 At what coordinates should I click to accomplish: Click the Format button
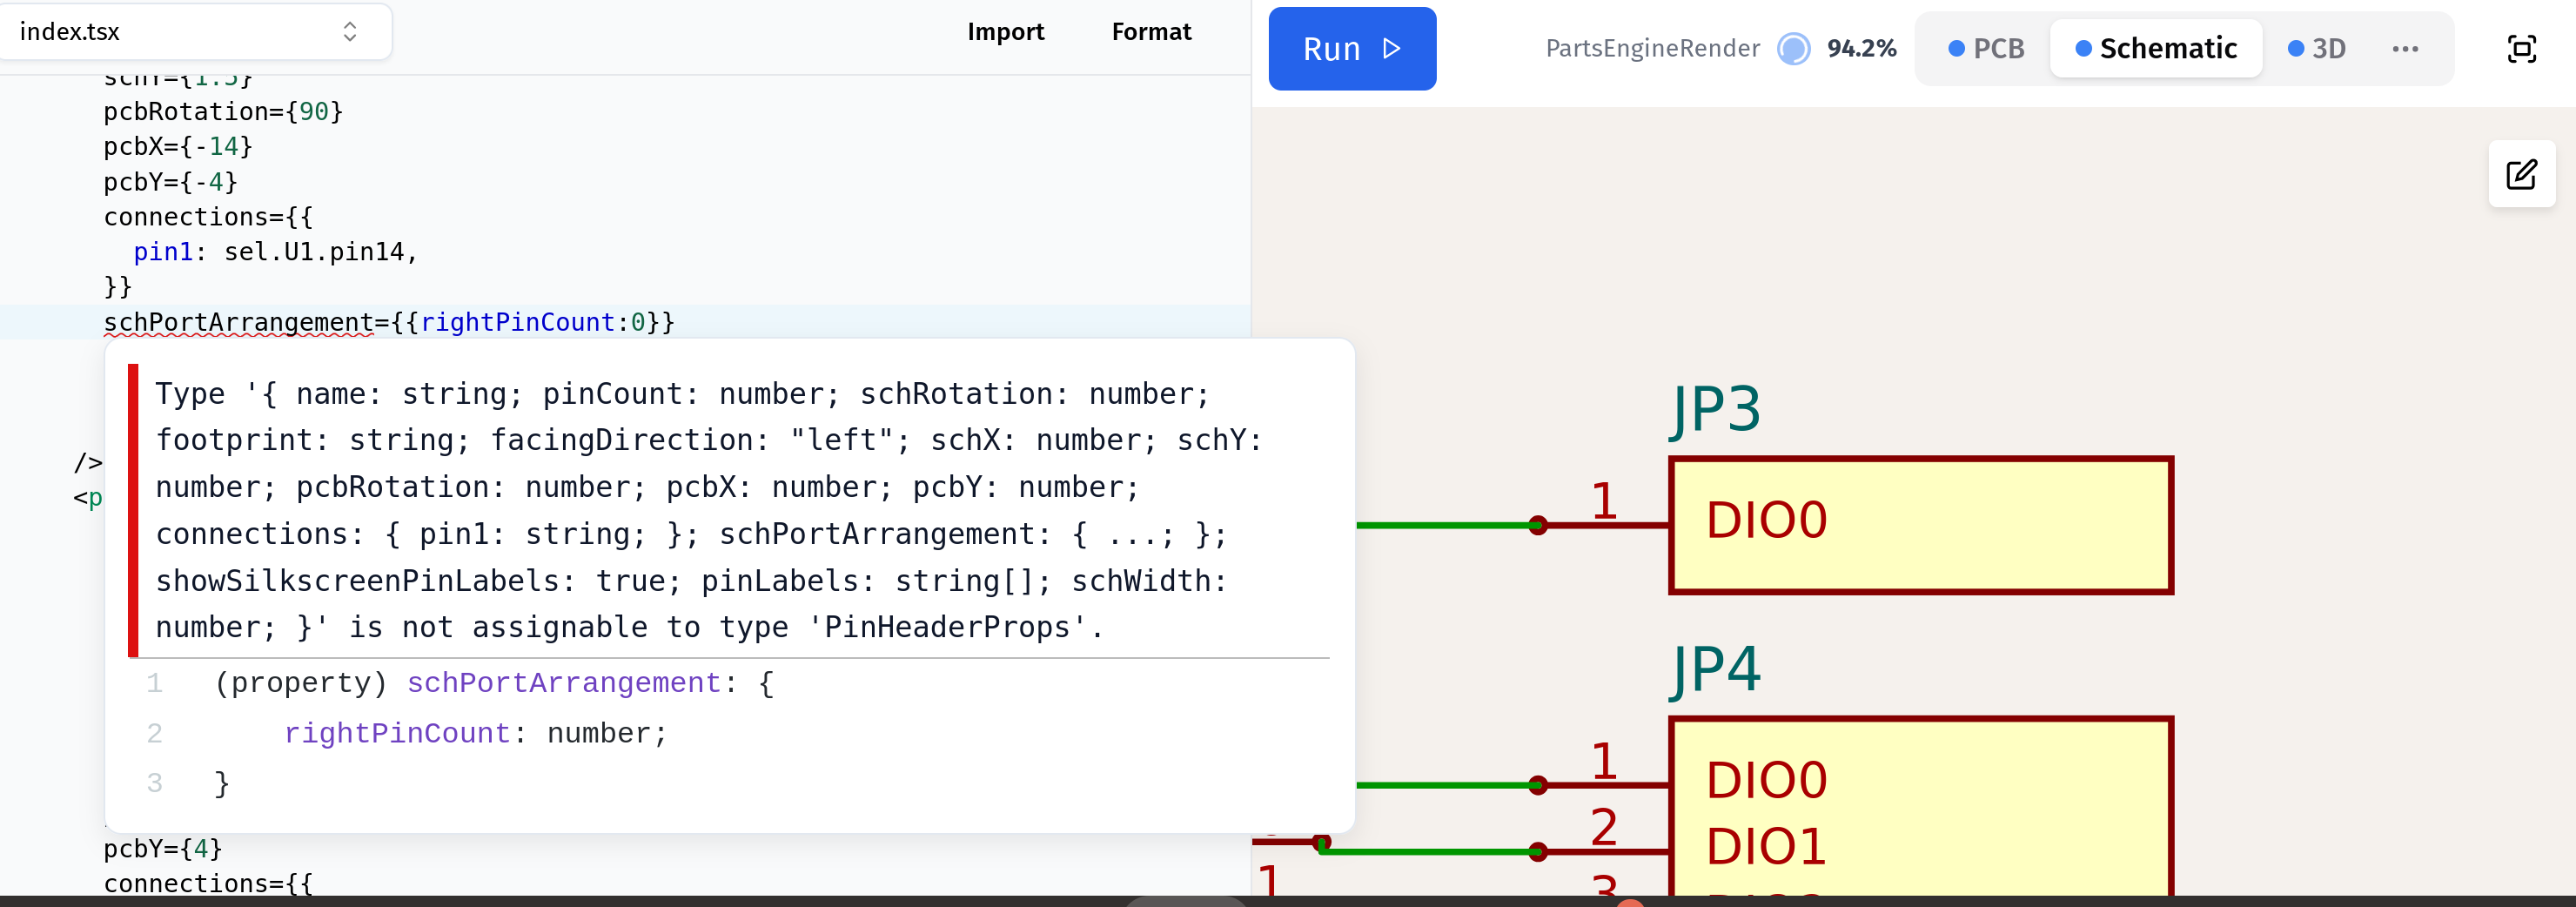(x=1151, y=32)
